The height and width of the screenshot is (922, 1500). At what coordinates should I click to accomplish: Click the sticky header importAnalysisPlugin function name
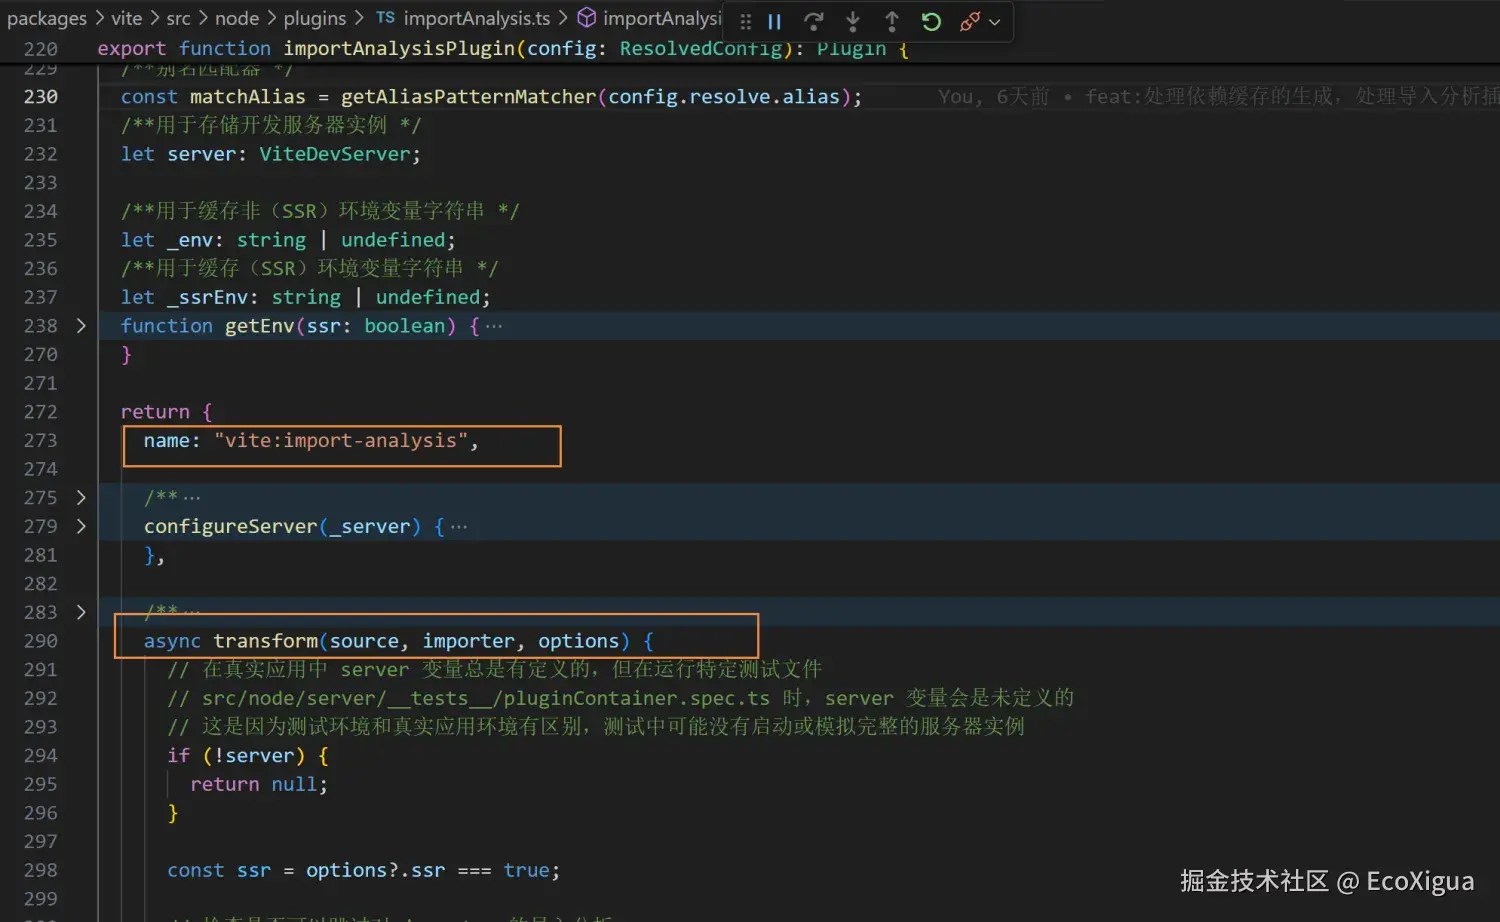[x=399, y=48]
